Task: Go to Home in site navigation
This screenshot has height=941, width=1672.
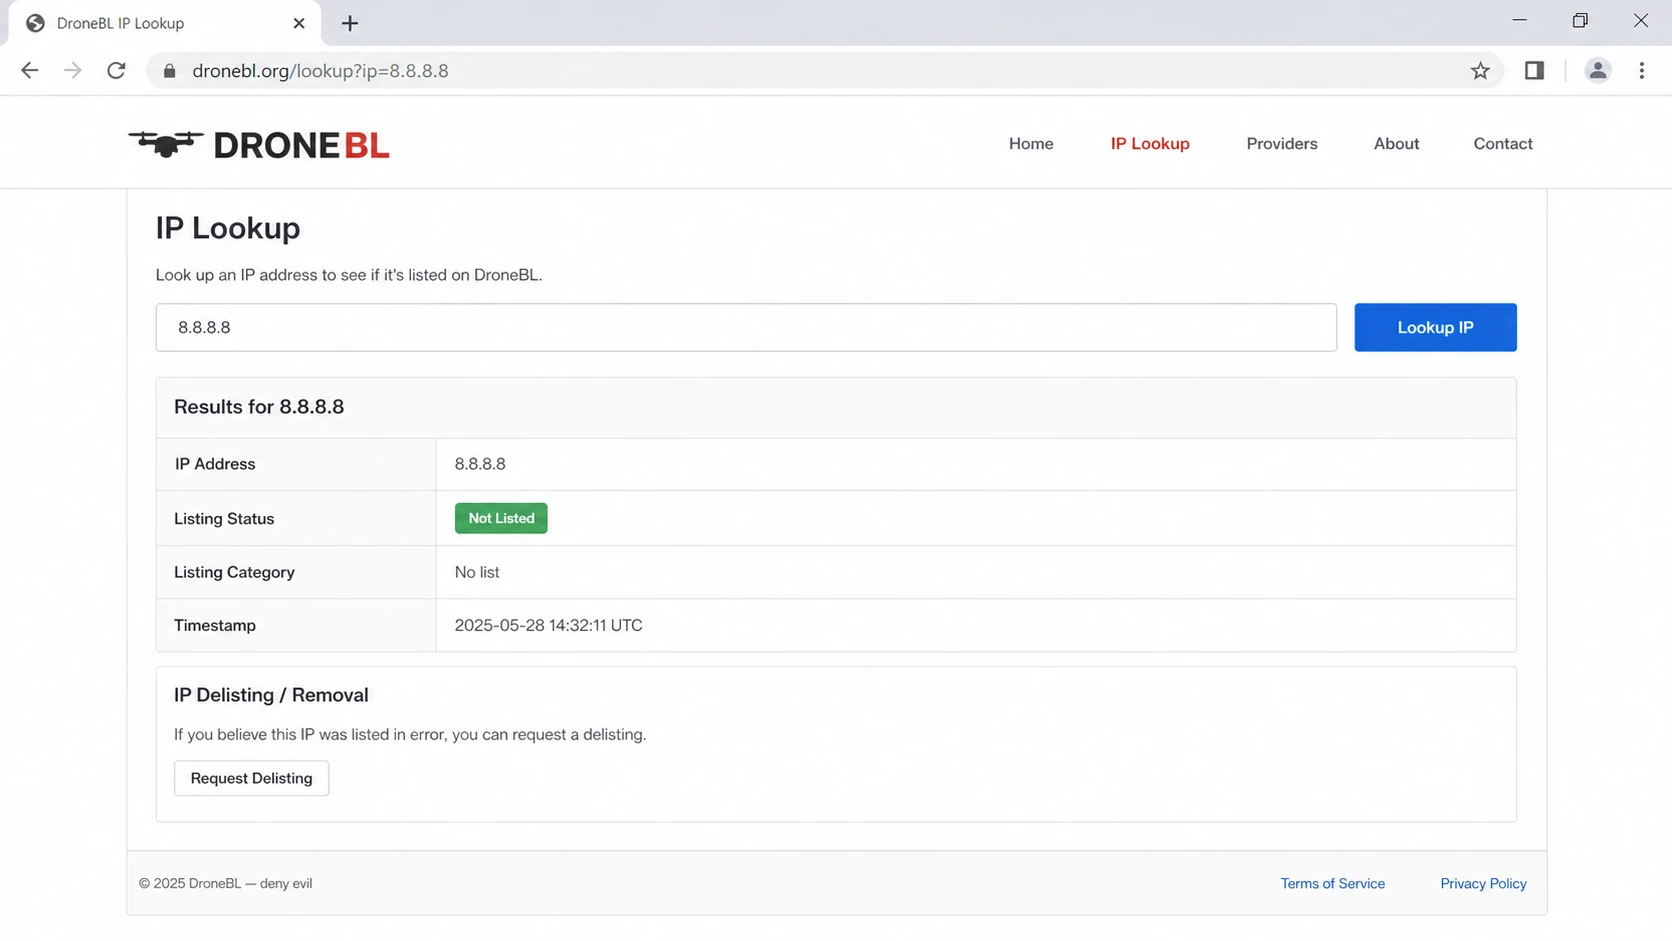Action: [1031, 143]
